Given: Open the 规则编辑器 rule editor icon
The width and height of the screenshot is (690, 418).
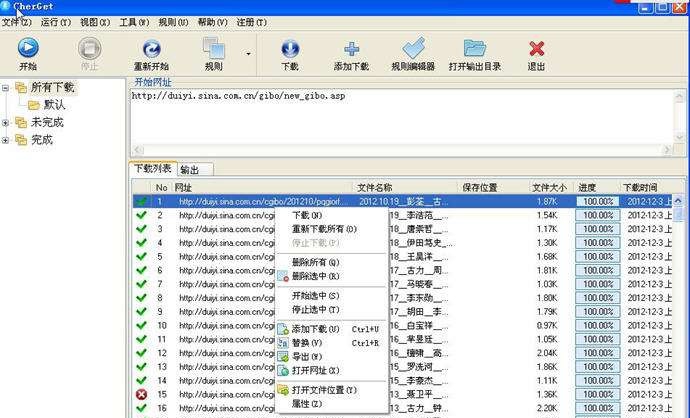Looking at the screenshot, I should (413, 48).
